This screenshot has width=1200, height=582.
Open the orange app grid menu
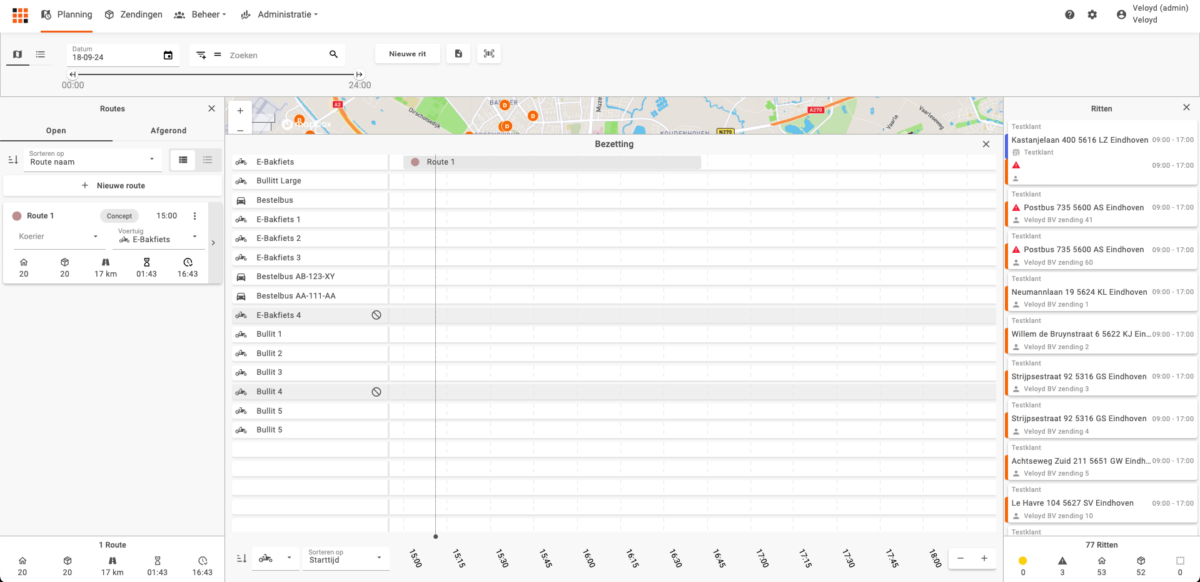(x=20, y=15)
